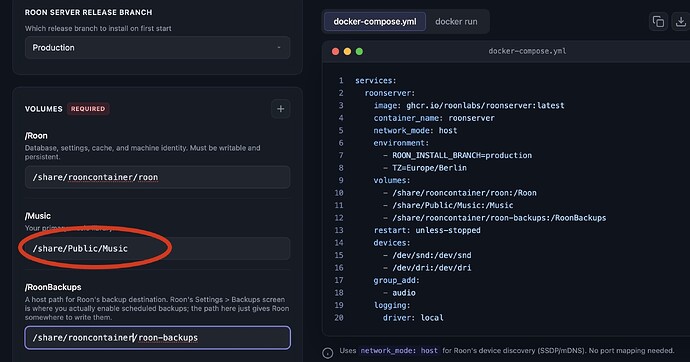Select the image: ghcr.io/roonlabs/roonserver:latest line

(469, 106)
